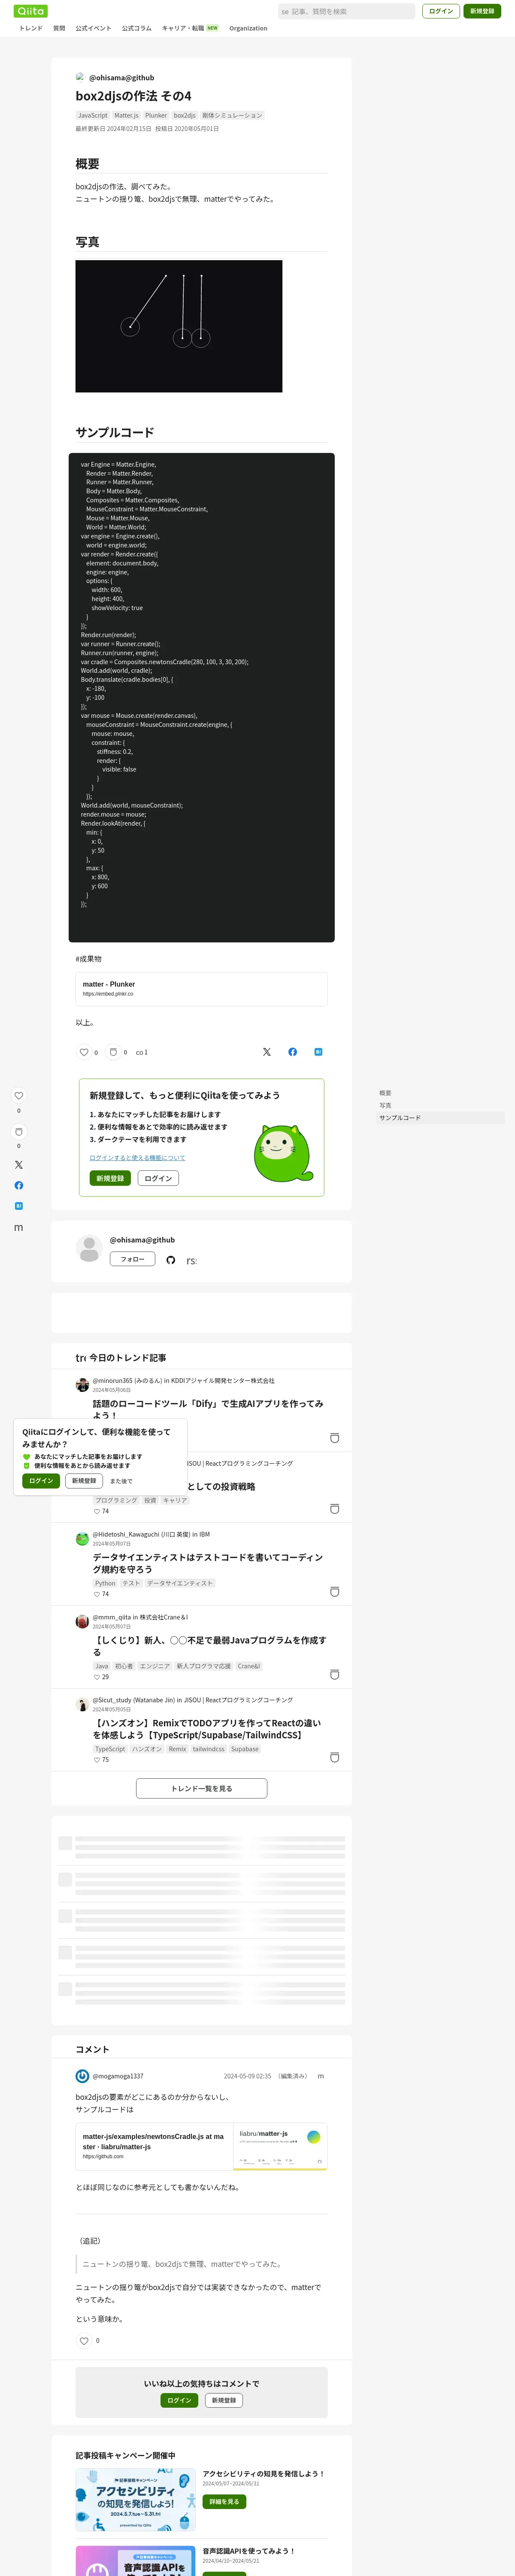Viewport: 515px width, 2576px height.
Task: Share to Hatena Bookmark via the icon below the article
Action: [318, 1052]
